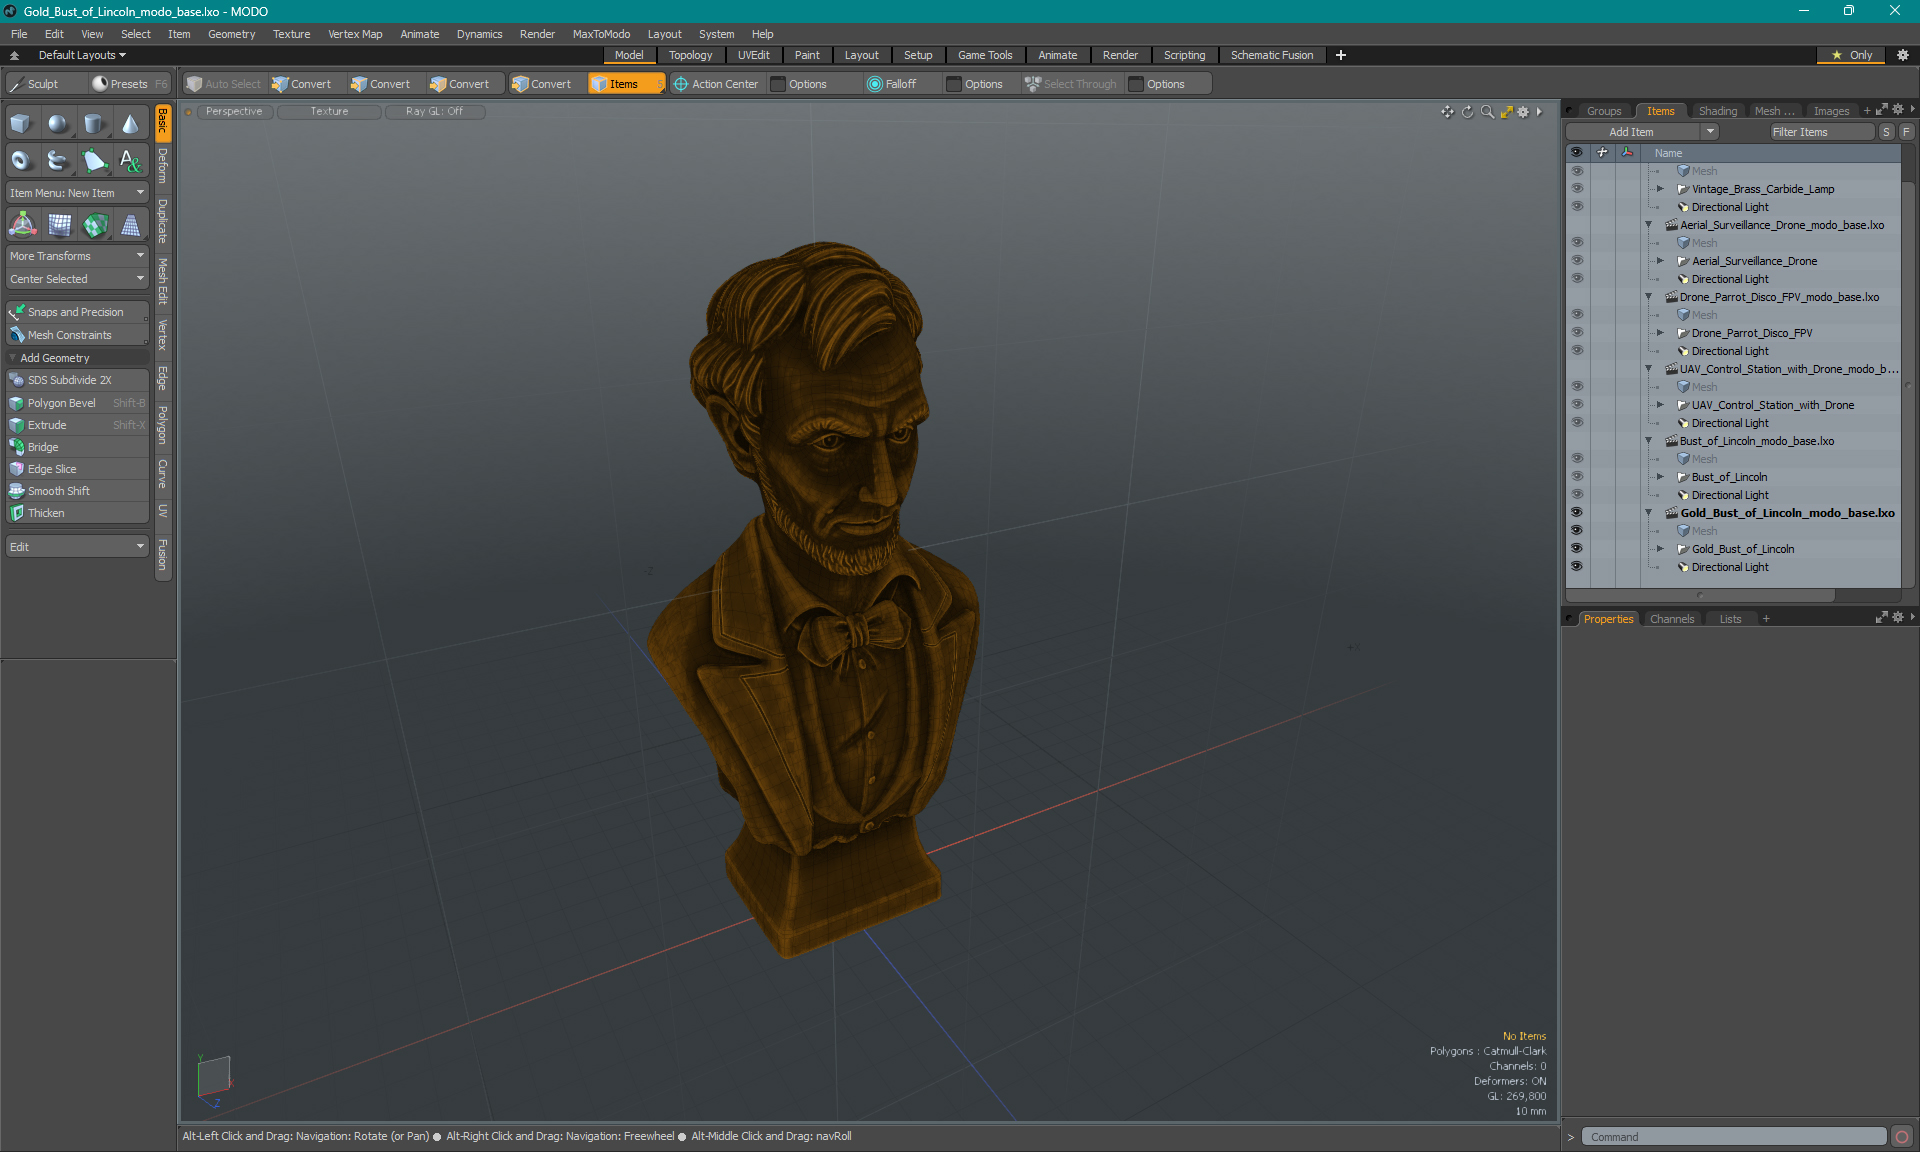Toggle Auto Select mode

(224, 84)
